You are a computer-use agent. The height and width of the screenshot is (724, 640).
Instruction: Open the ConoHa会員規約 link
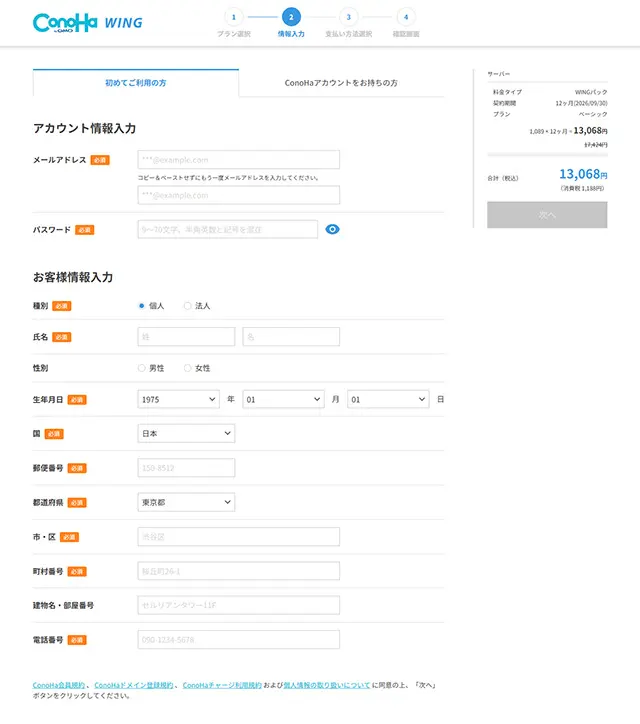(x=59, y=686)
